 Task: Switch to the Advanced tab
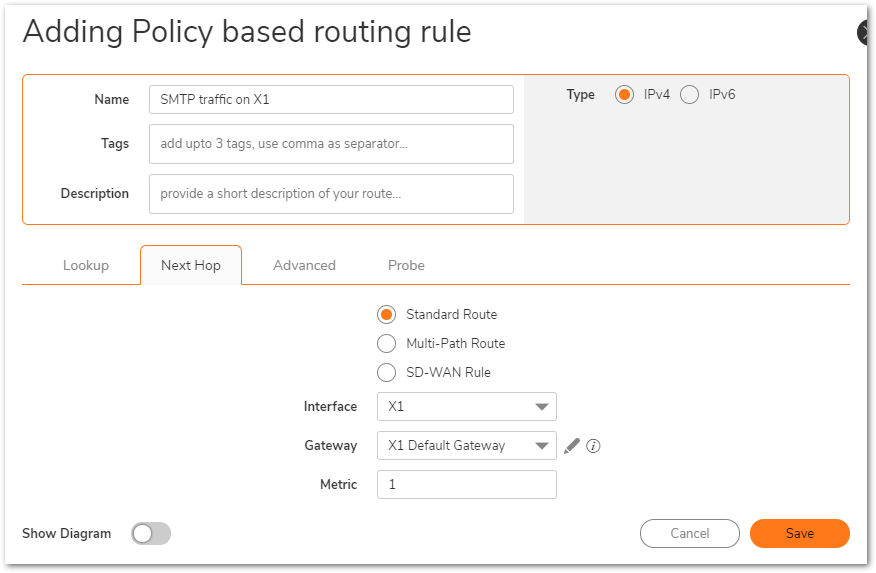(304, 265)
